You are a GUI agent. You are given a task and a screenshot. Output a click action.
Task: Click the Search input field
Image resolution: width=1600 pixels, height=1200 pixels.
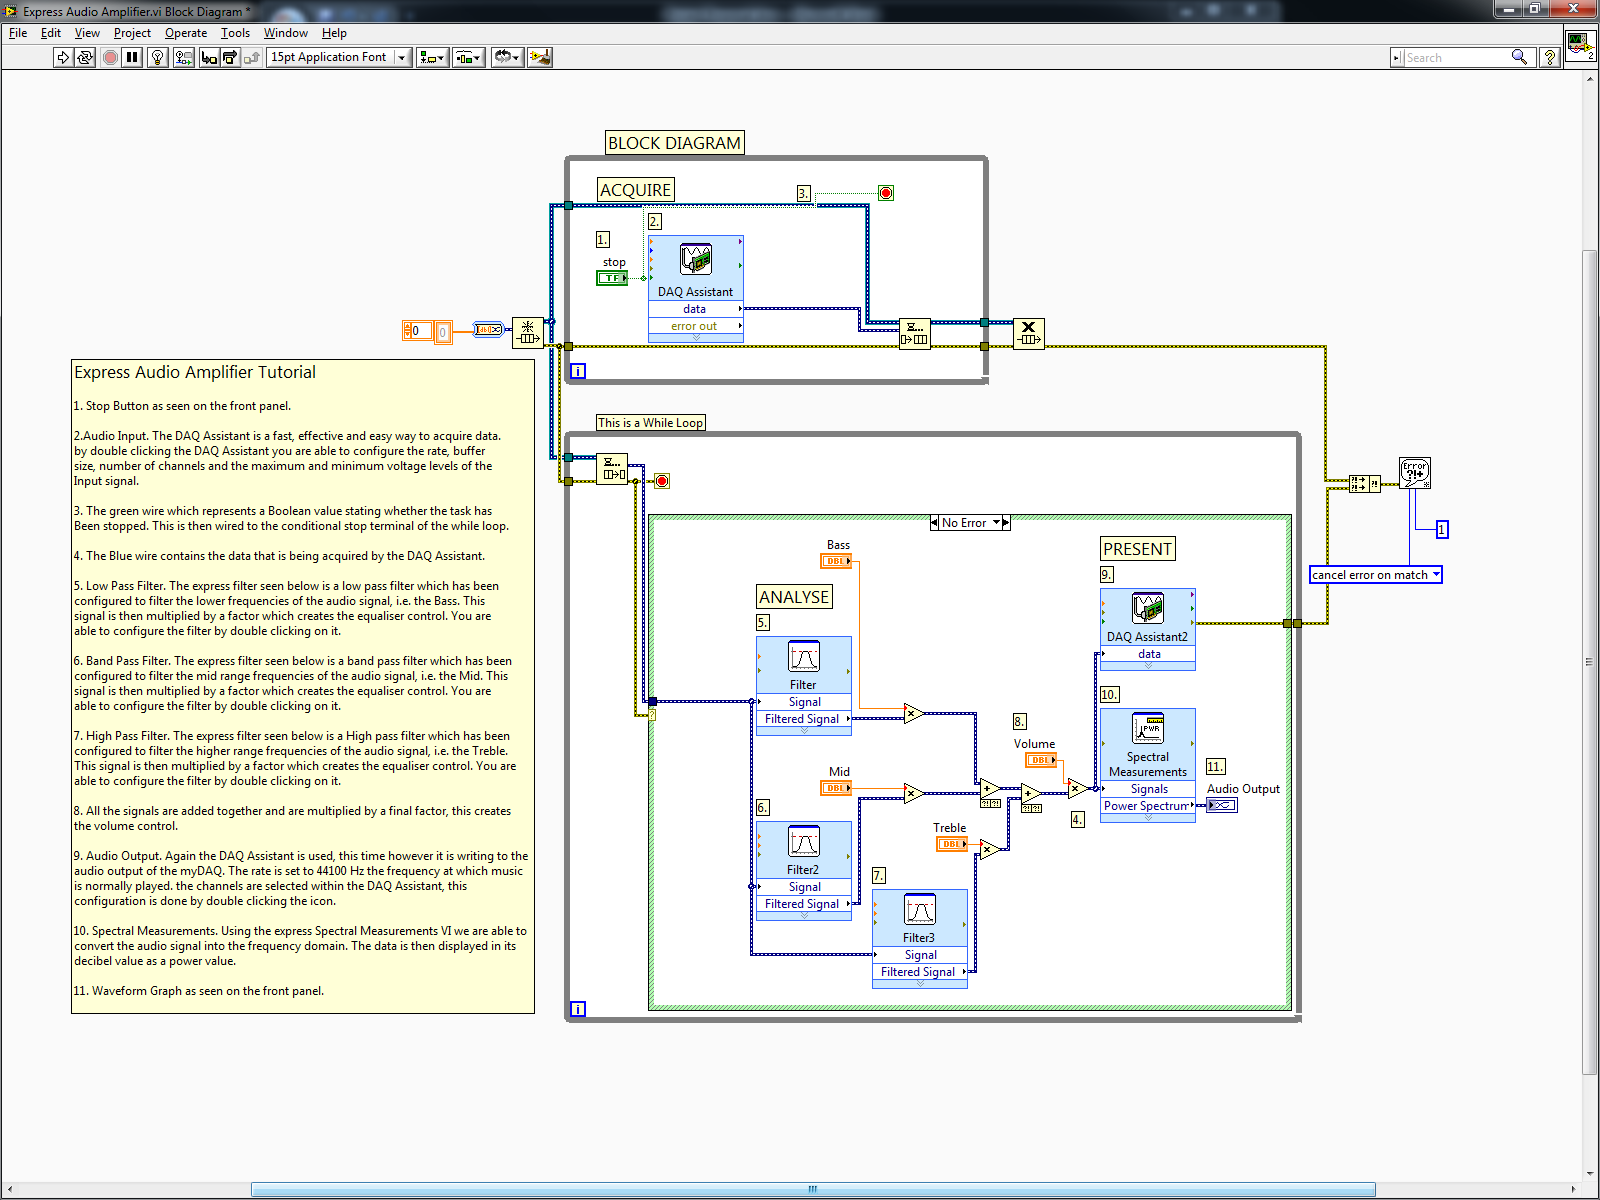(1456, 58)
